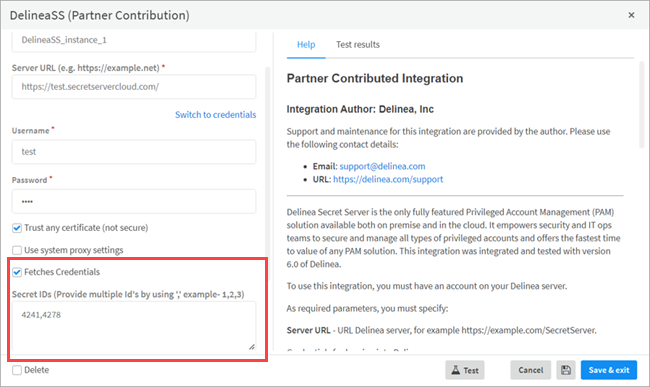Image resolution: width=650 pixels, height=387 pixels.
Task: Click the Test button
Action: click(x=465, y=370)
